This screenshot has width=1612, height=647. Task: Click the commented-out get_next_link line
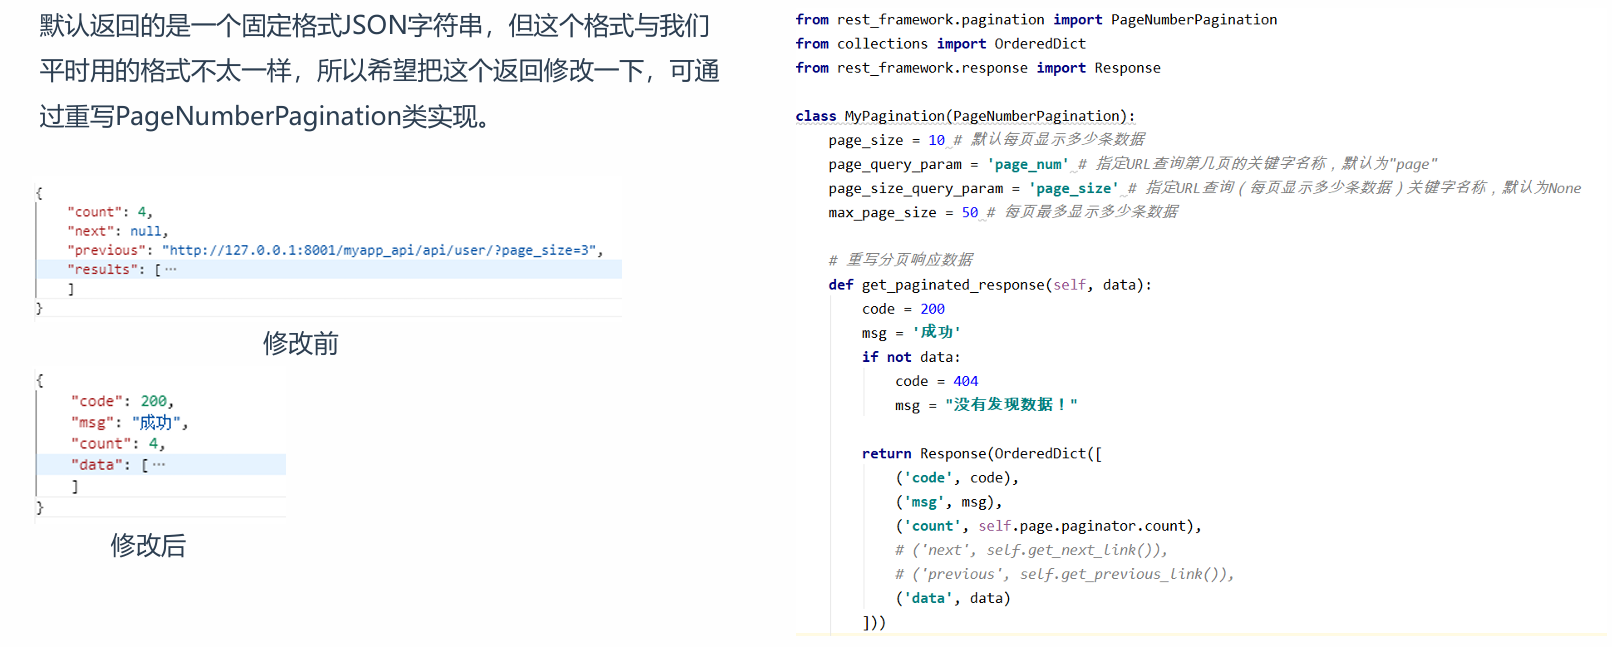[x=1030, y=550]
